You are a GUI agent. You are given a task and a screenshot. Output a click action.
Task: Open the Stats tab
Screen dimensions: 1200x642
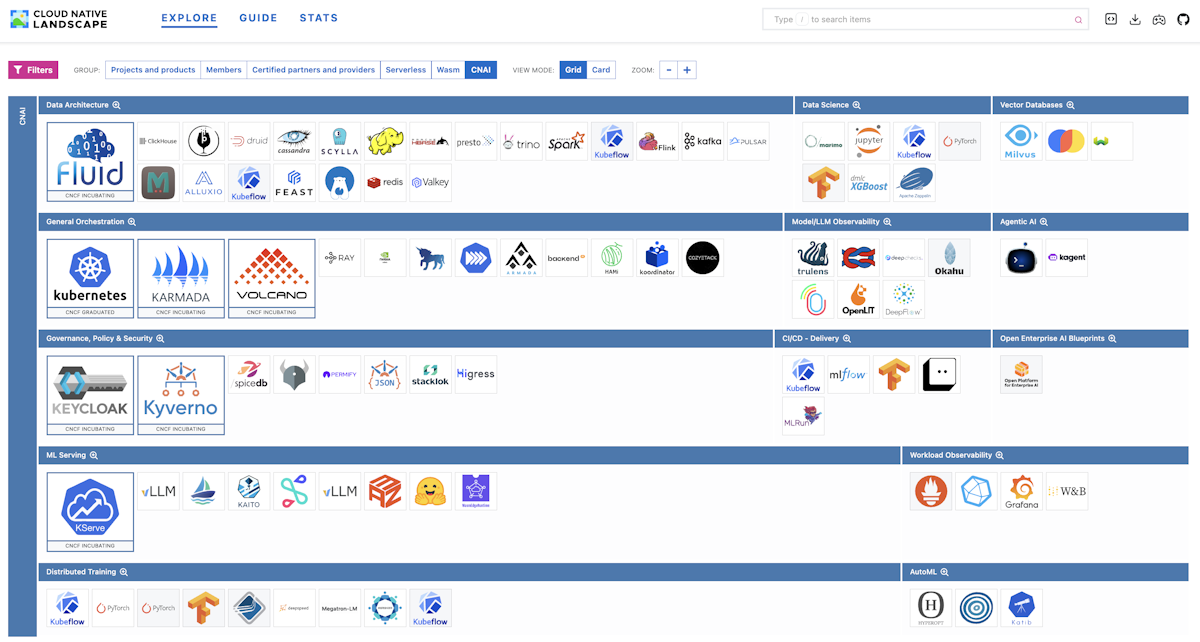click(318, 18)
